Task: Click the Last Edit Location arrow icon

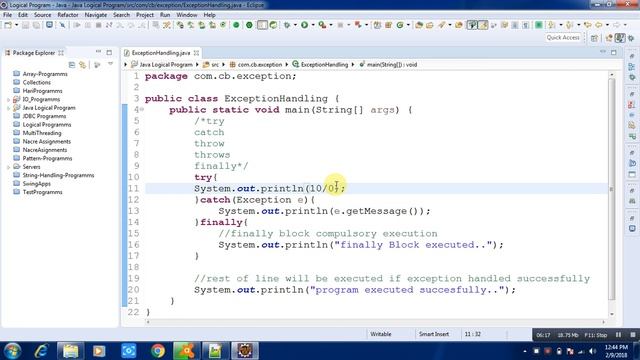Action: click(587, 25)
